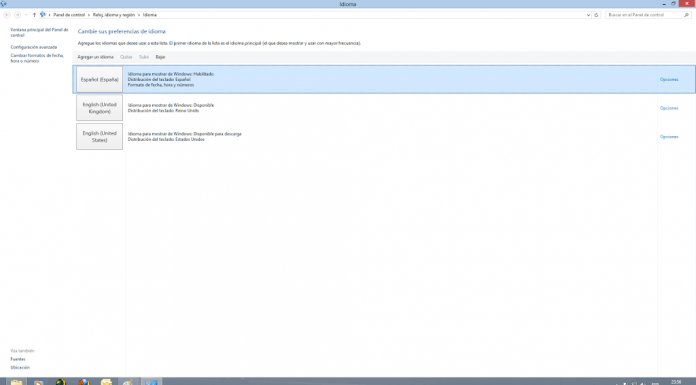Click the window icon in the title bar
696x385 pixels.
pyautogui.click(x=4, y=4)
